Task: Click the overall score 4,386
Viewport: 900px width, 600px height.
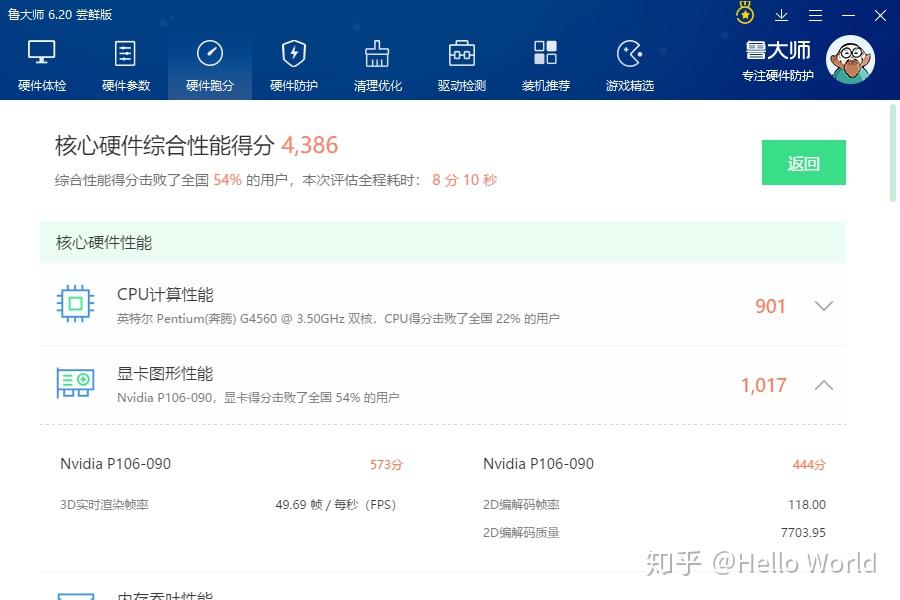Action: 310,145
